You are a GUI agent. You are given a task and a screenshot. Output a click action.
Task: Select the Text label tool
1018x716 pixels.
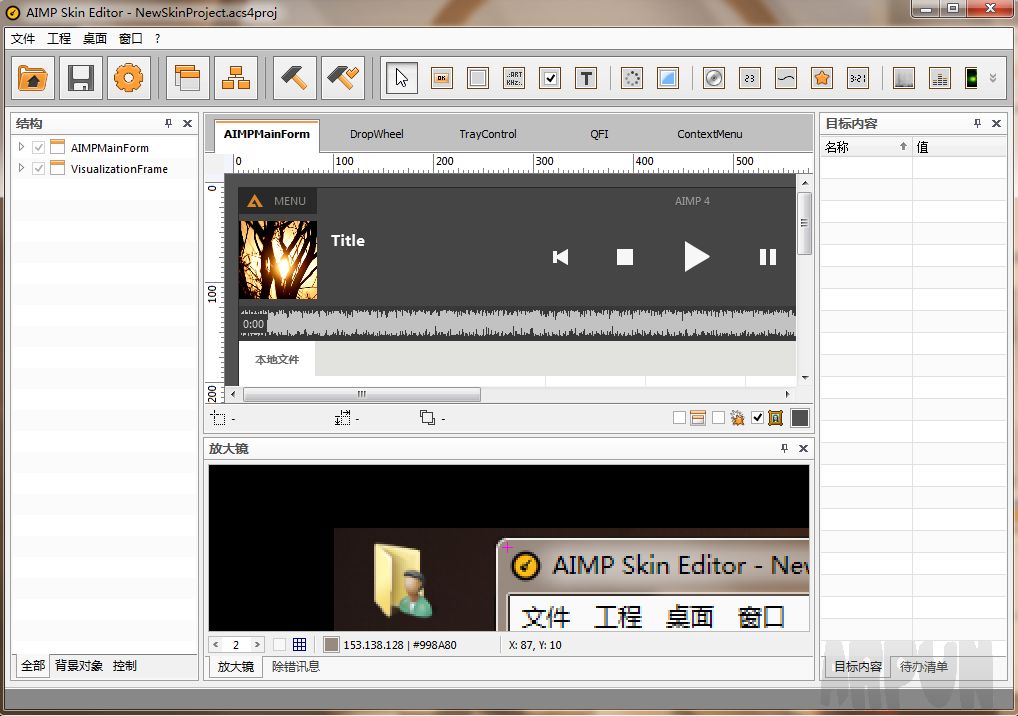click(x=586, y=78)
